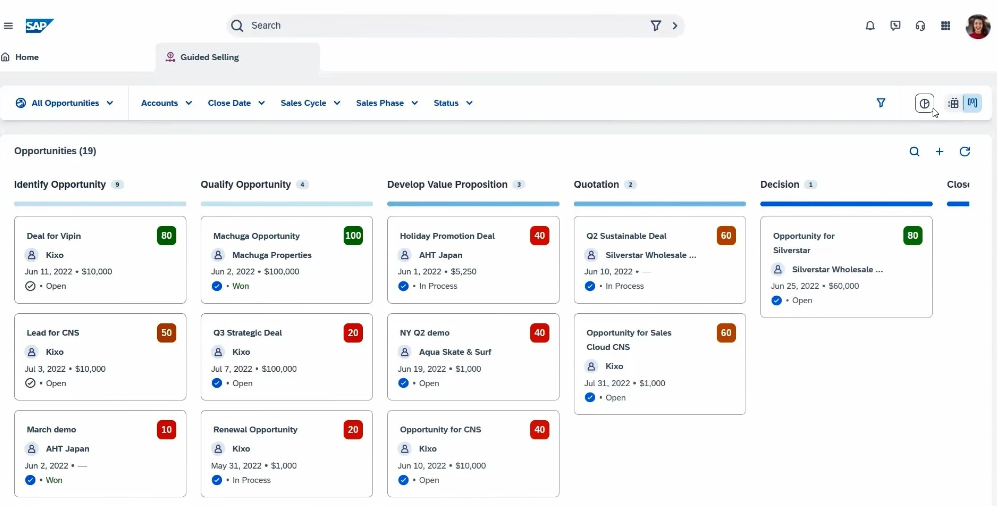Refresh the opportunities list
The width and height of the screenshot is (997, 506).
(965, 151)
